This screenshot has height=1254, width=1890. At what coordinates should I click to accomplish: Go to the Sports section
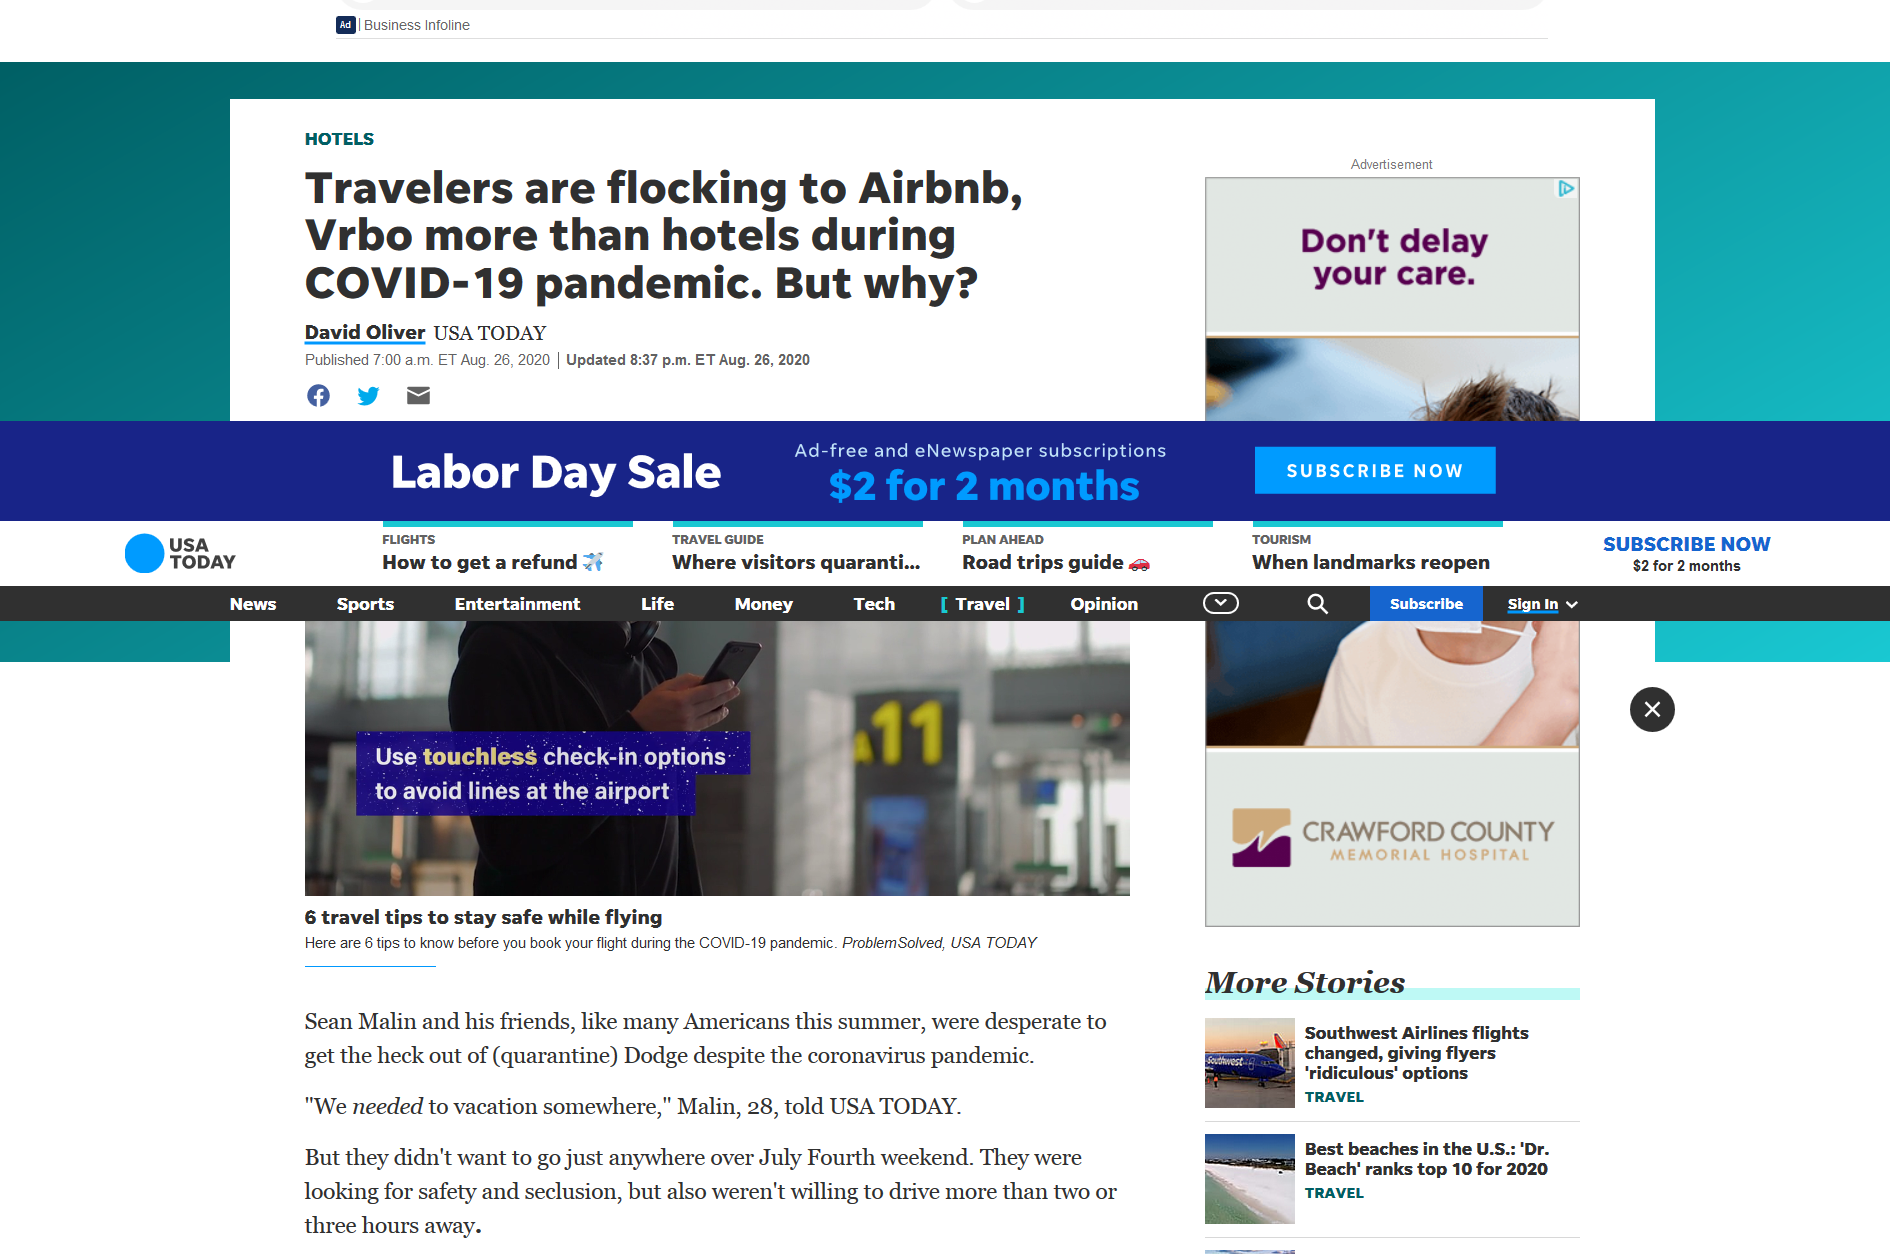click(x=365, y=604)
